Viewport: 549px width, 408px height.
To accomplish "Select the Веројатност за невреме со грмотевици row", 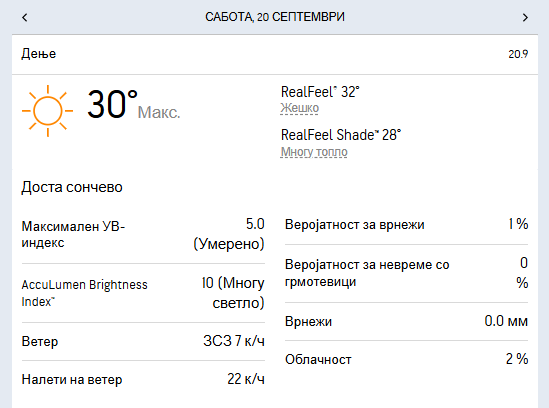I will point(406,274).
